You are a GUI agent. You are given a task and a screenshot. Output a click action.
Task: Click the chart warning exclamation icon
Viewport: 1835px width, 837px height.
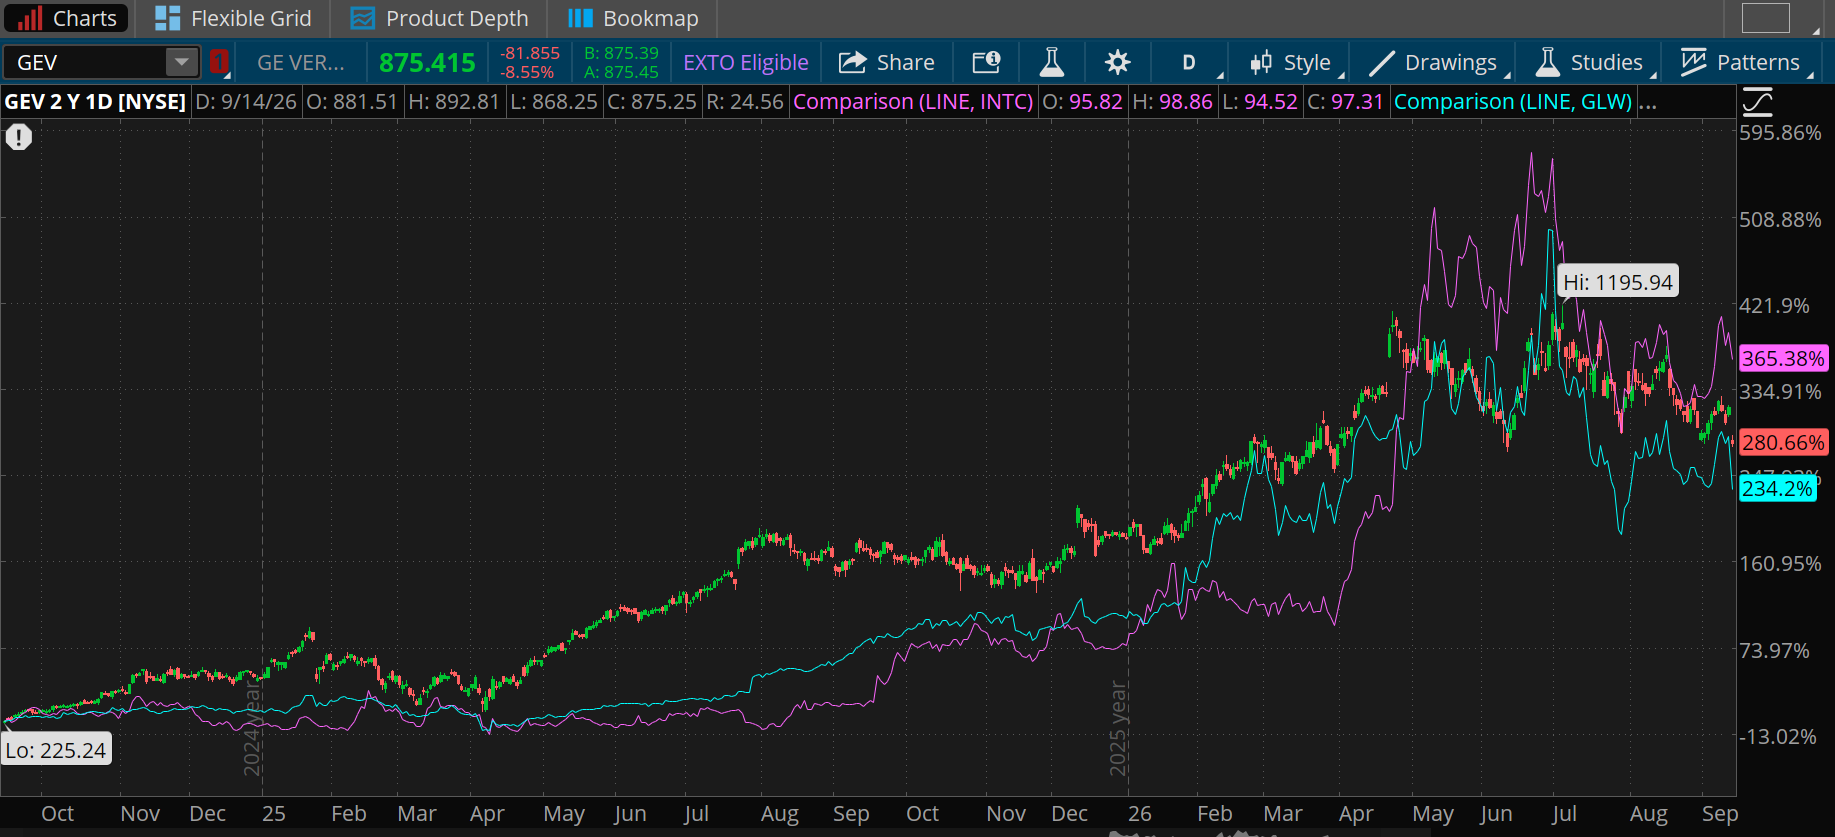19,137
